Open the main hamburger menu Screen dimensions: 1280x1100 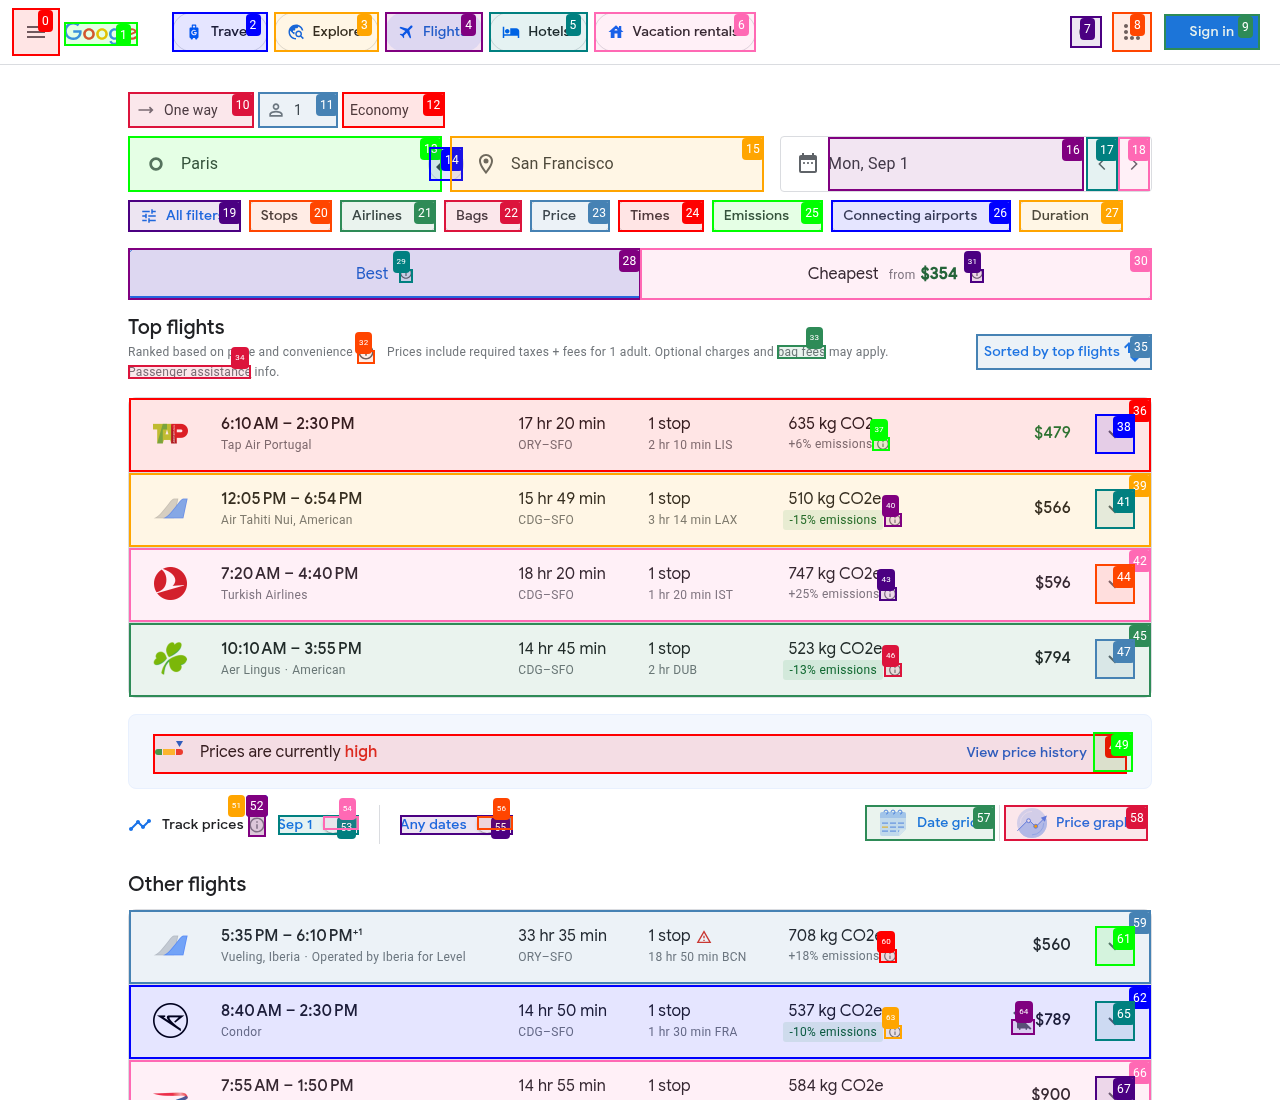[36, 32]
